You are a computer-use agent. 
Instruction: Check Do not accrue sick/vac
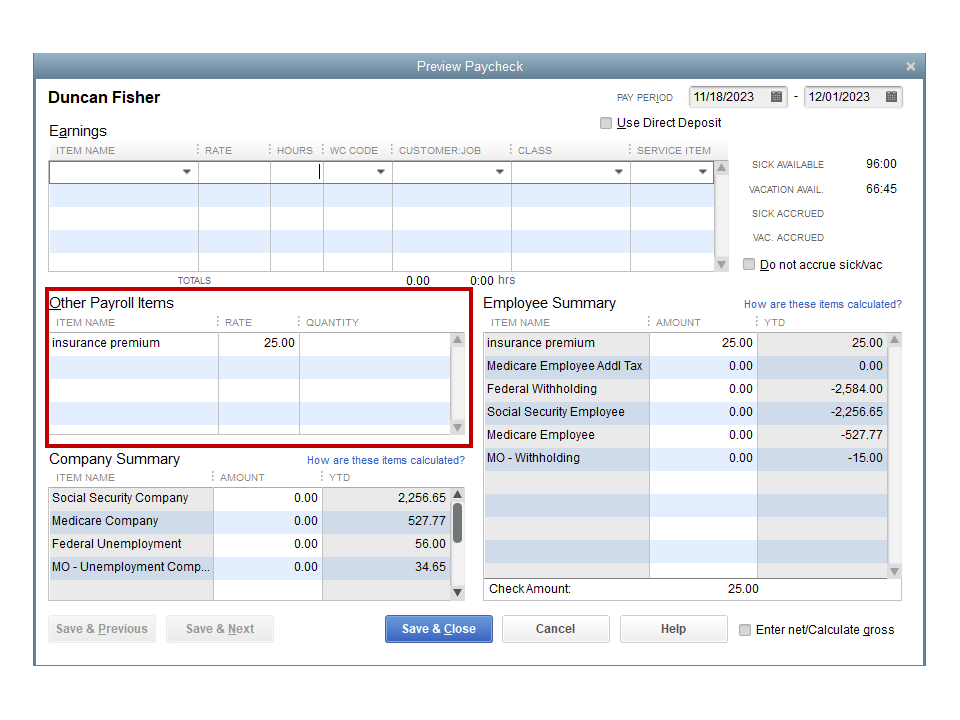click(749, 264)
